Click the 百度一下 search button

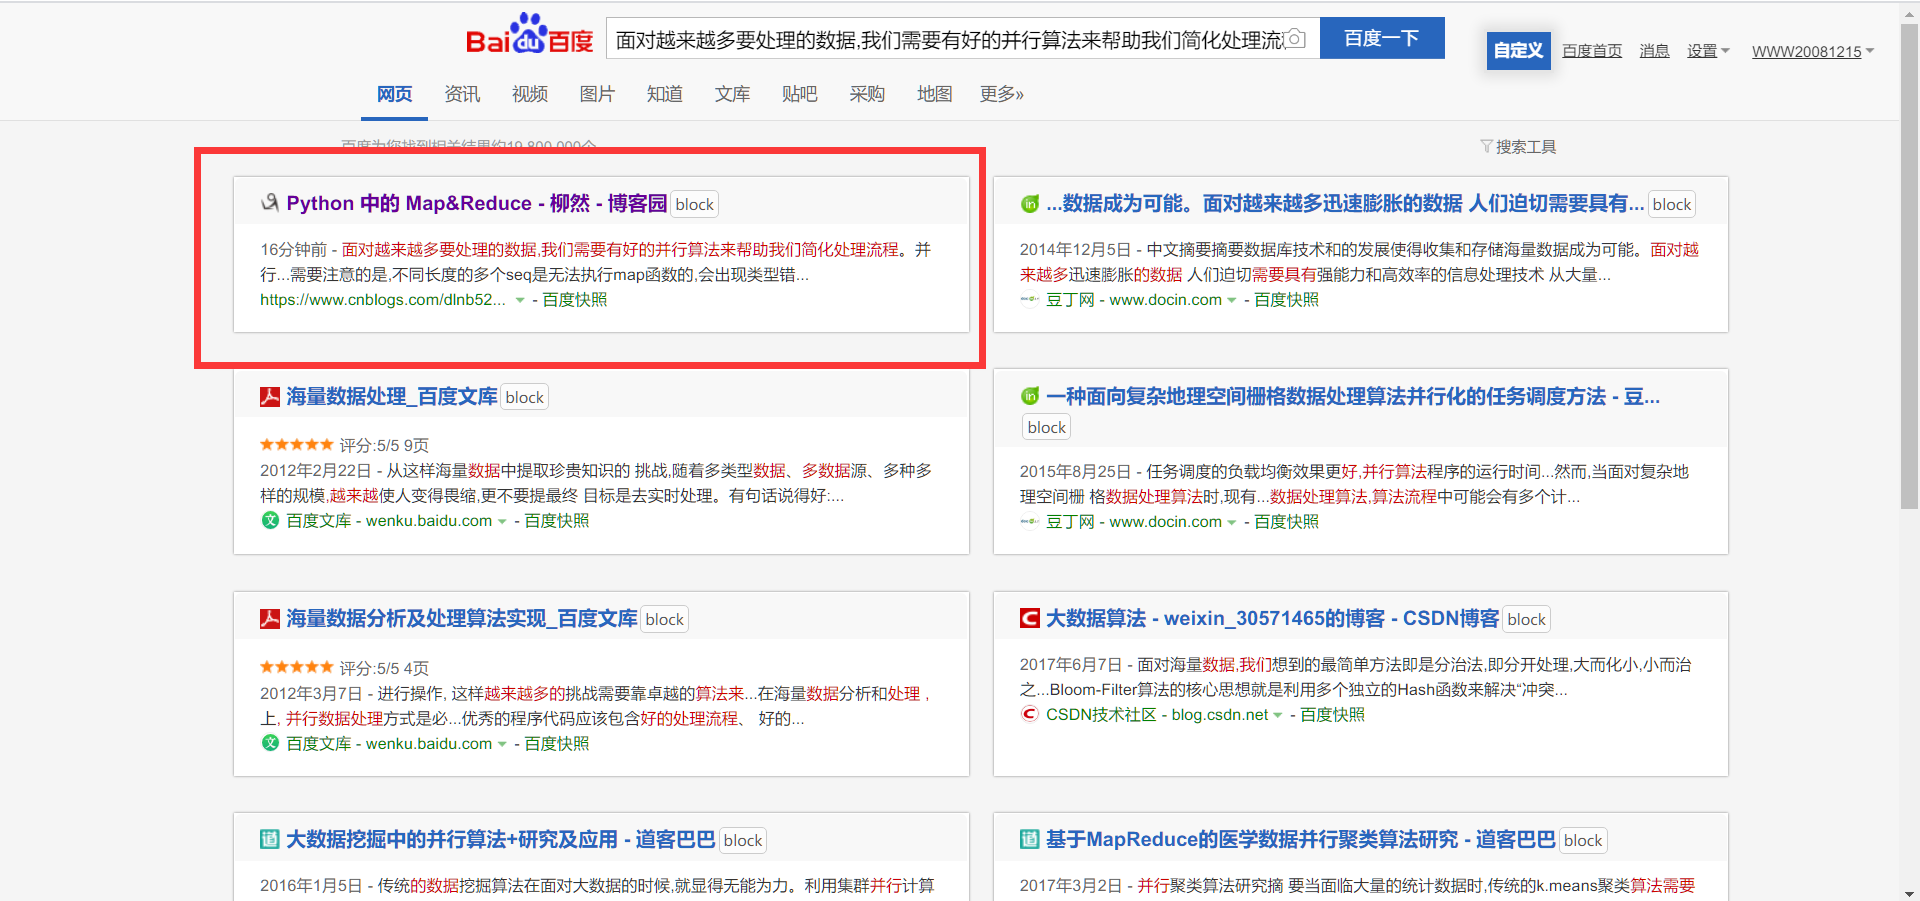[1382, 38]
